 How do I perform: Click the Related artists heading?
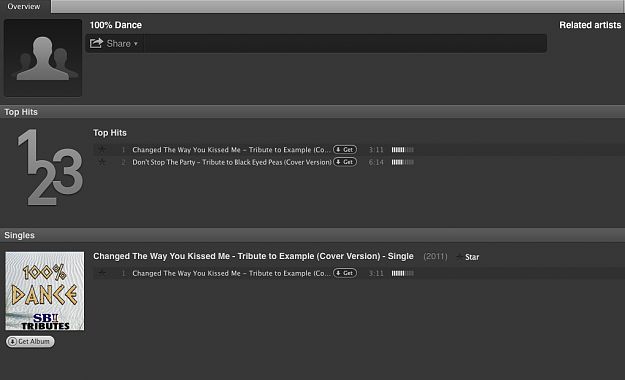(590, 25)
